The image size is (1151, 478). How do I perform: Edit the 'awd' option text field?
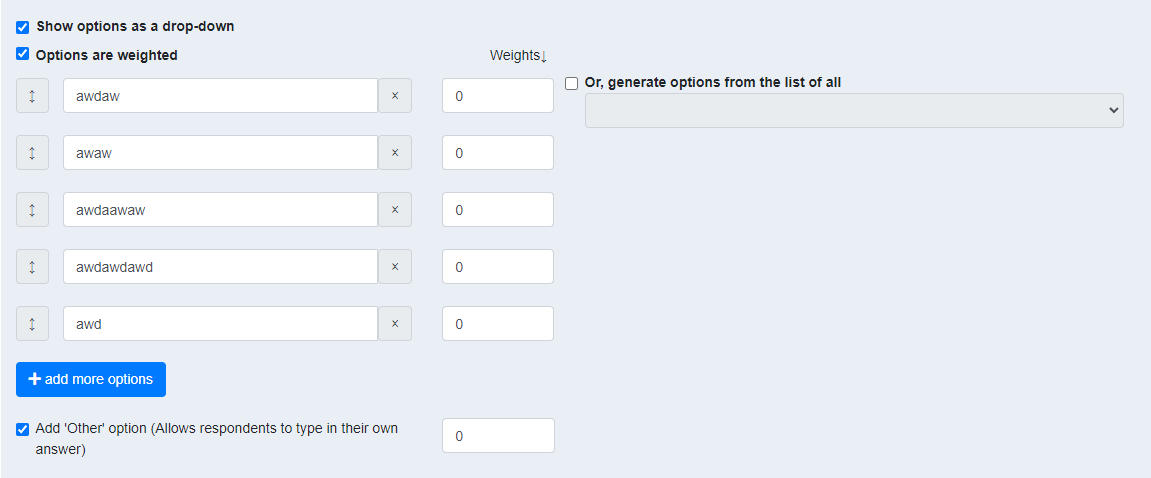click(x=220, y=324)
